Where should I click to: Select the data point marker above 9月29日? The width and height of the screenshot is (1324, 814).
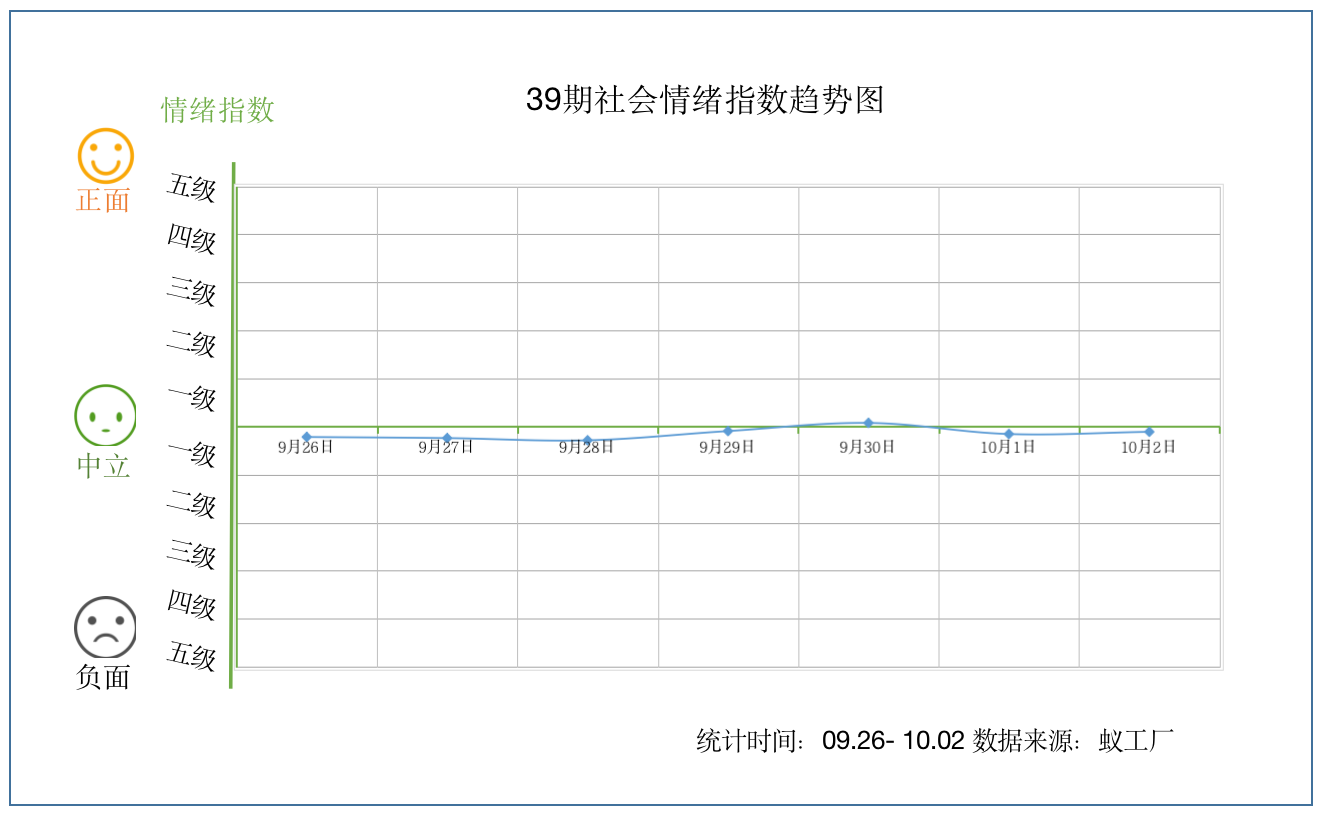[728, 431]
